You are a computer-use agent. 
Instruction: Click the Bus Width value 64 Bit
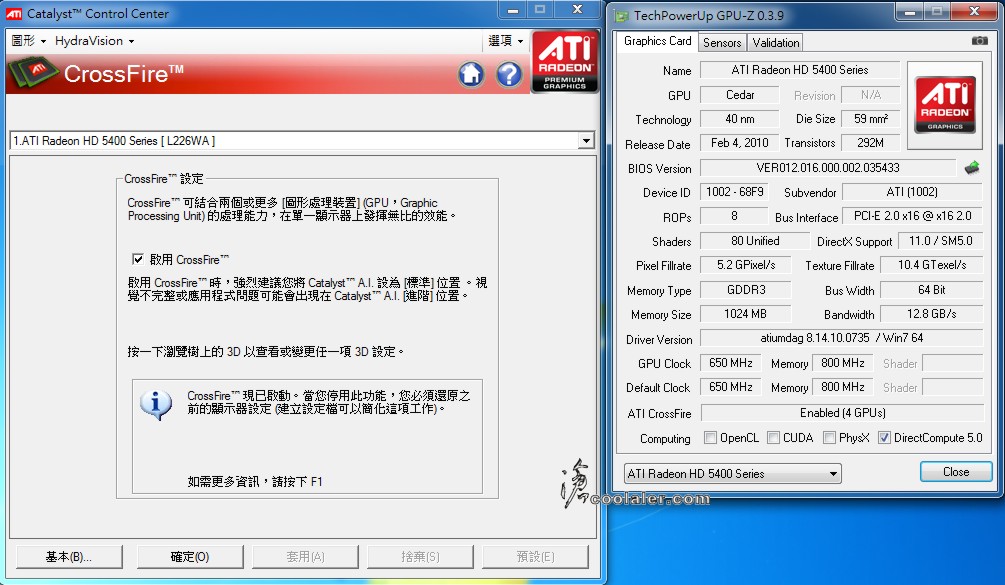tap(932, 290)
